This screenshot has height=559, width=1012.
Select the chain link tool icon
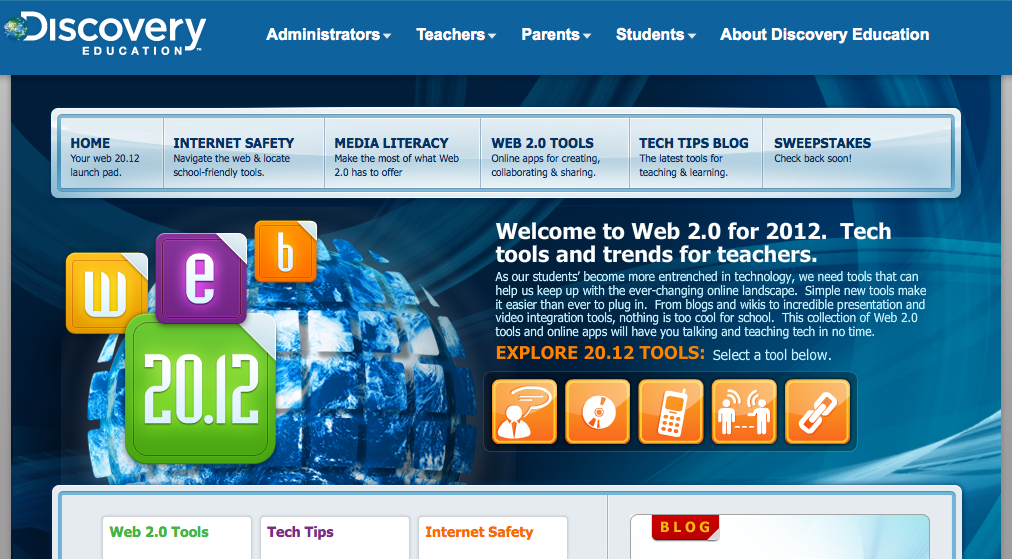(x=818, y=411)
